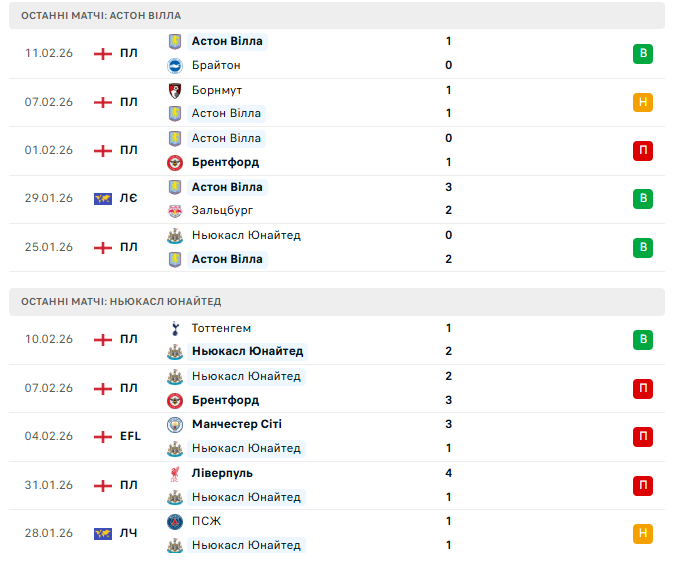
Task: Open Манчестер Сіті team link
Action: point(236,424)
